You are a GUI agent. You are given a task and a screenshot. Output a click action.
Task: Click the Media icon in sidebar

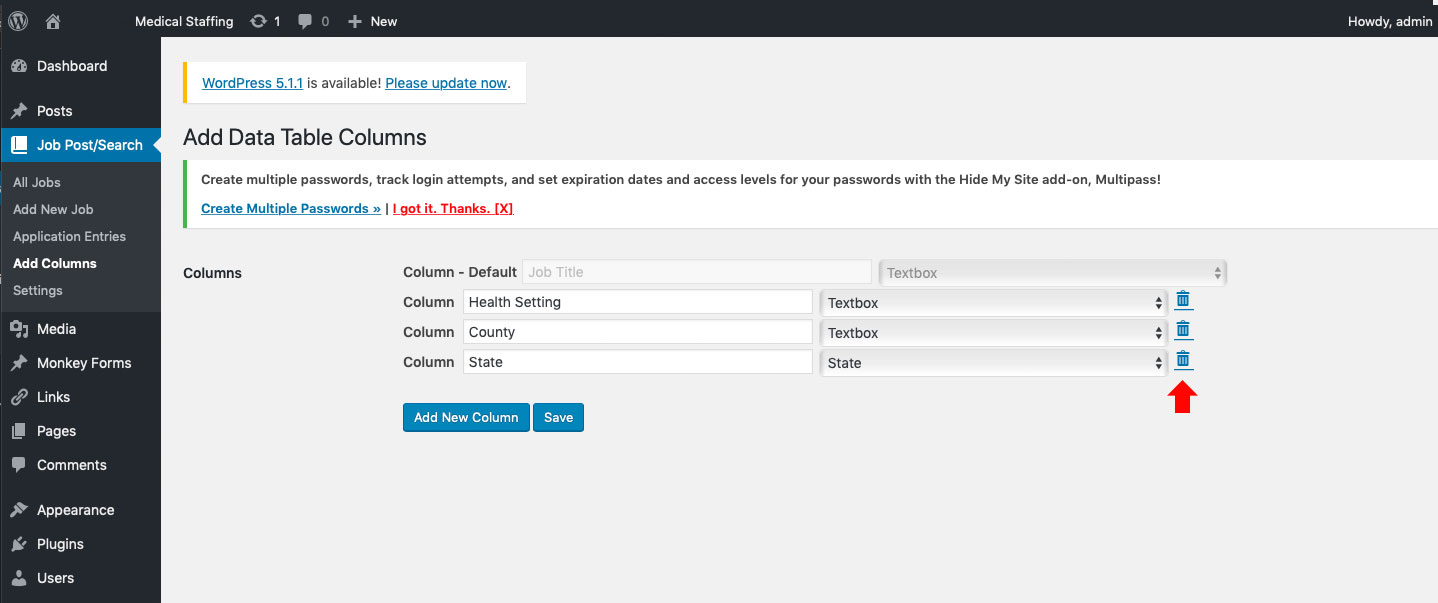click(19, 329)
